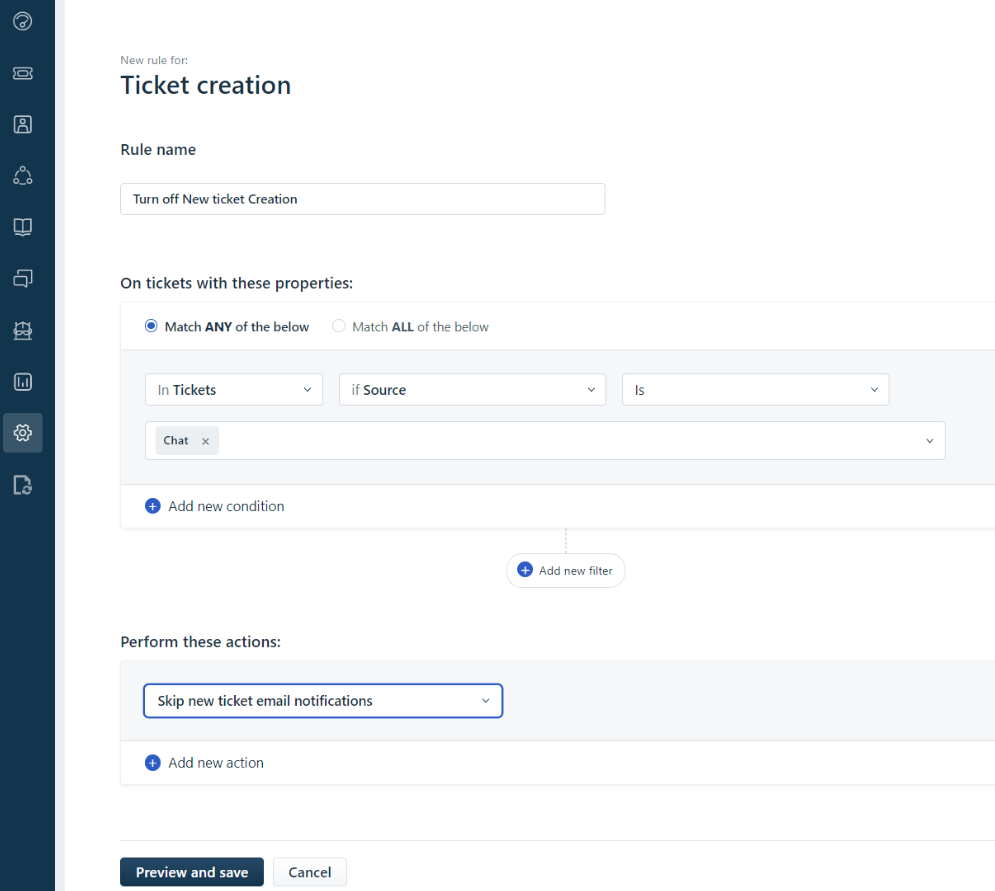995x891 pixels.
Task: Select Match ALL of the below
Action: point(339,326)
